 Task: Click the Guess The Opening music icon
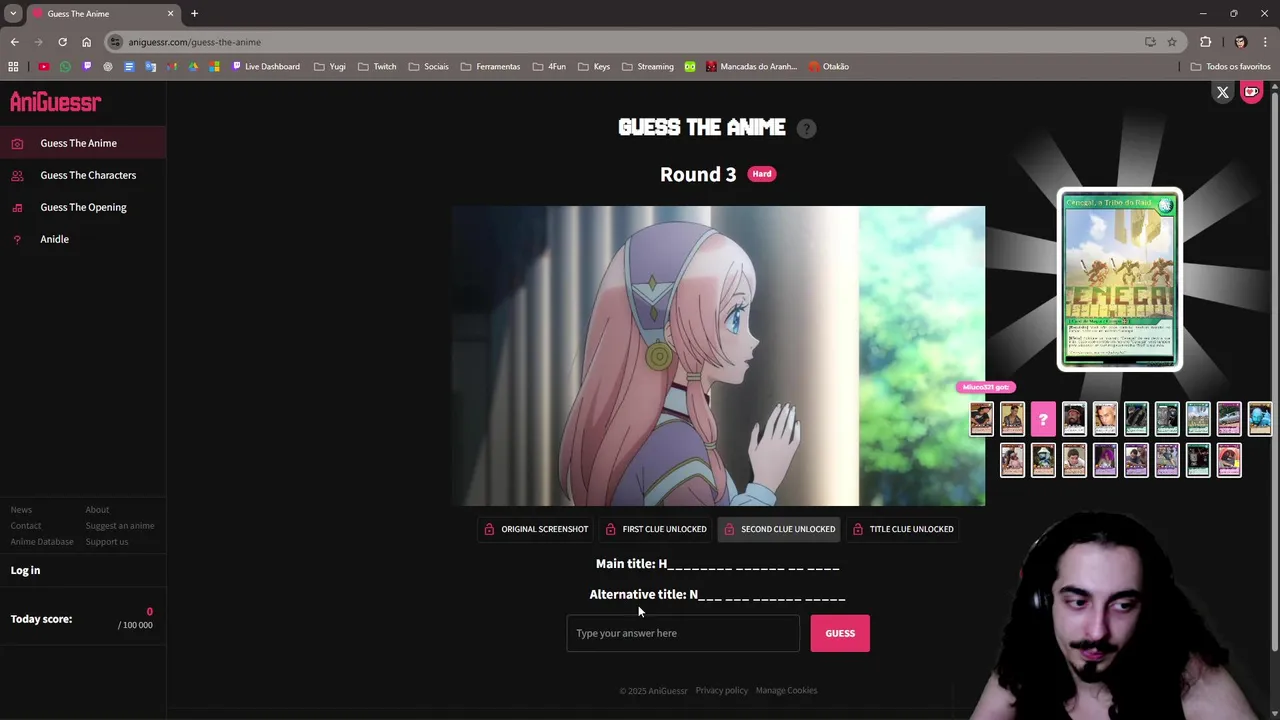[17, 208]
